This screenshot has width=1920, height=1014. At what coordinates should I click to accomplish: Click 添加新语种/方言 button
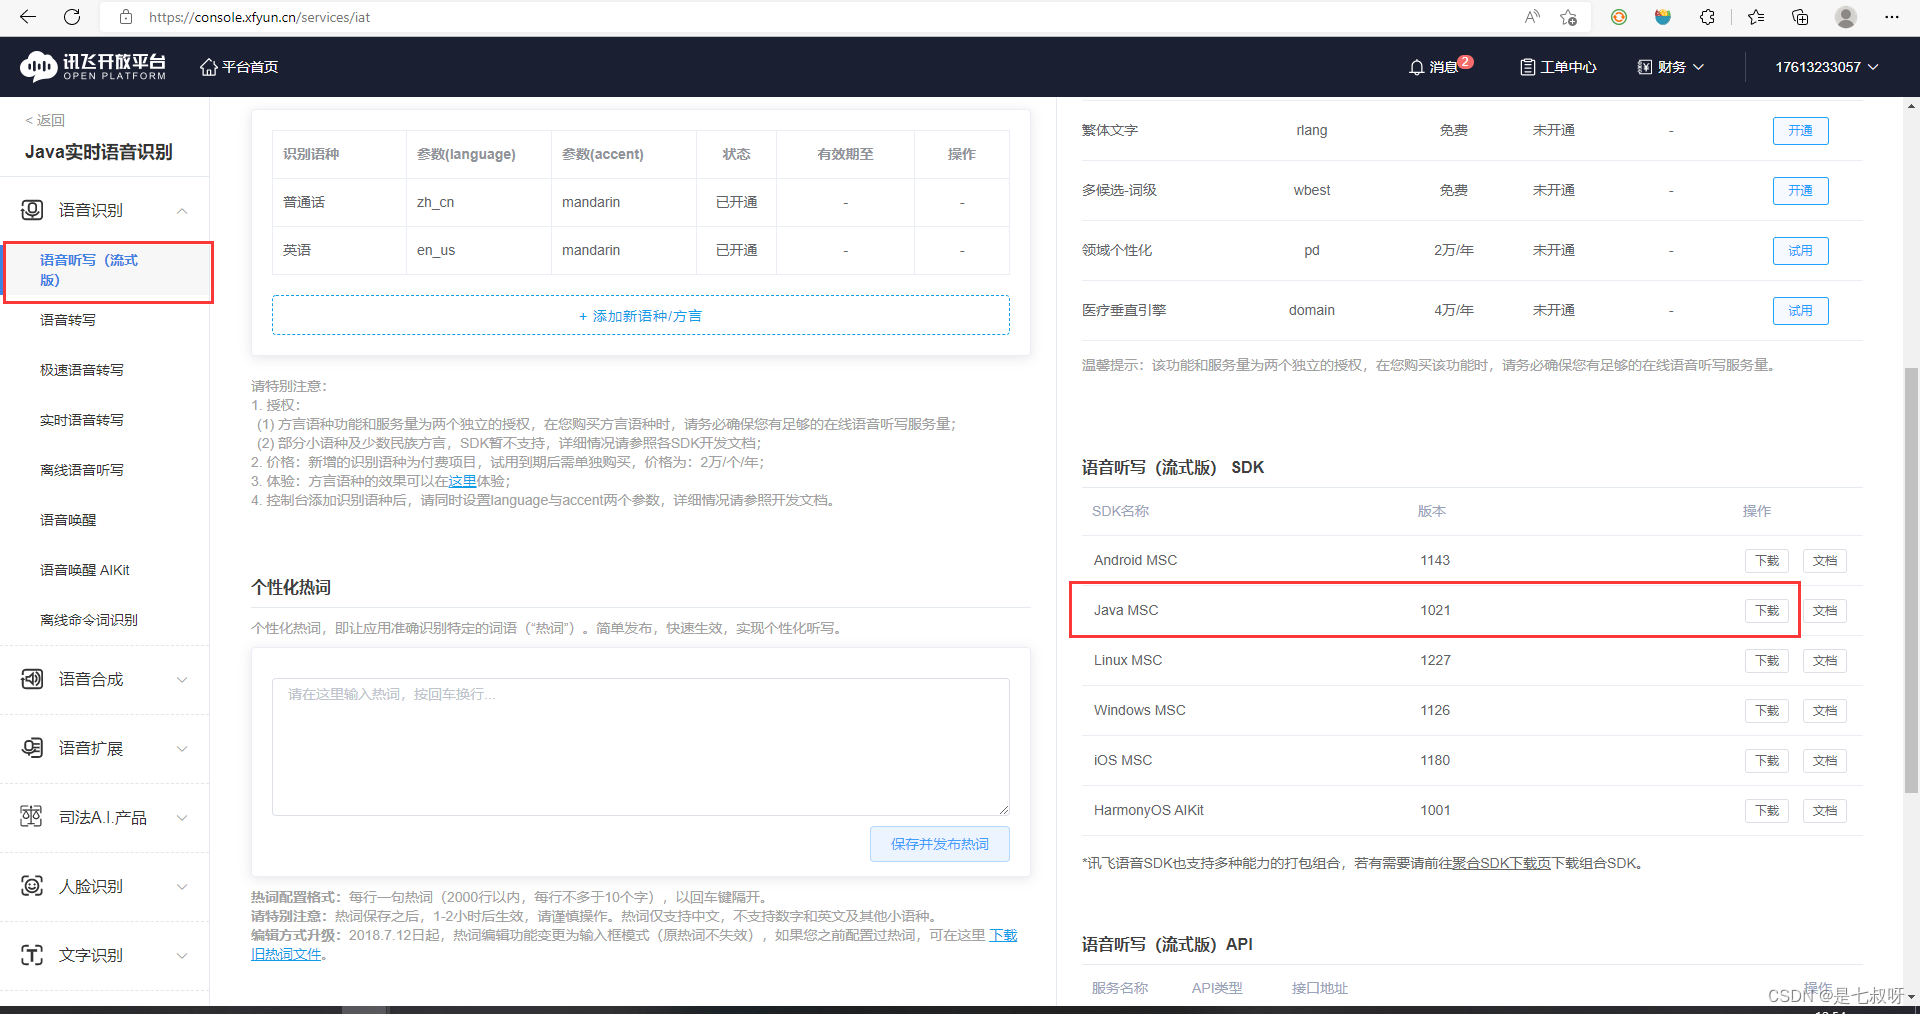(x=640, y=315)
